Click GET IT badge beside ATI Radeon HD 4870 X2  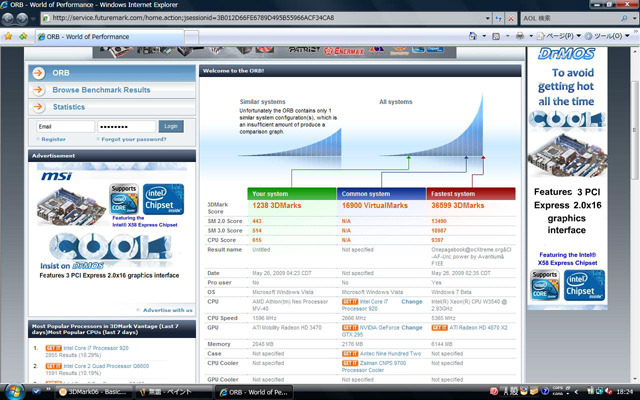(x=440, y=327)
